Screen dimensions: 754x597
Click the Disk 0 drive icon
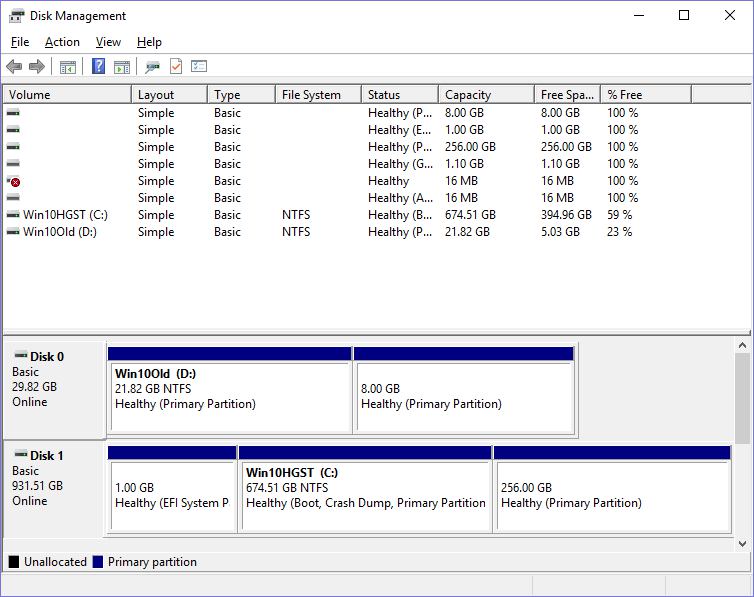point(21,356)
